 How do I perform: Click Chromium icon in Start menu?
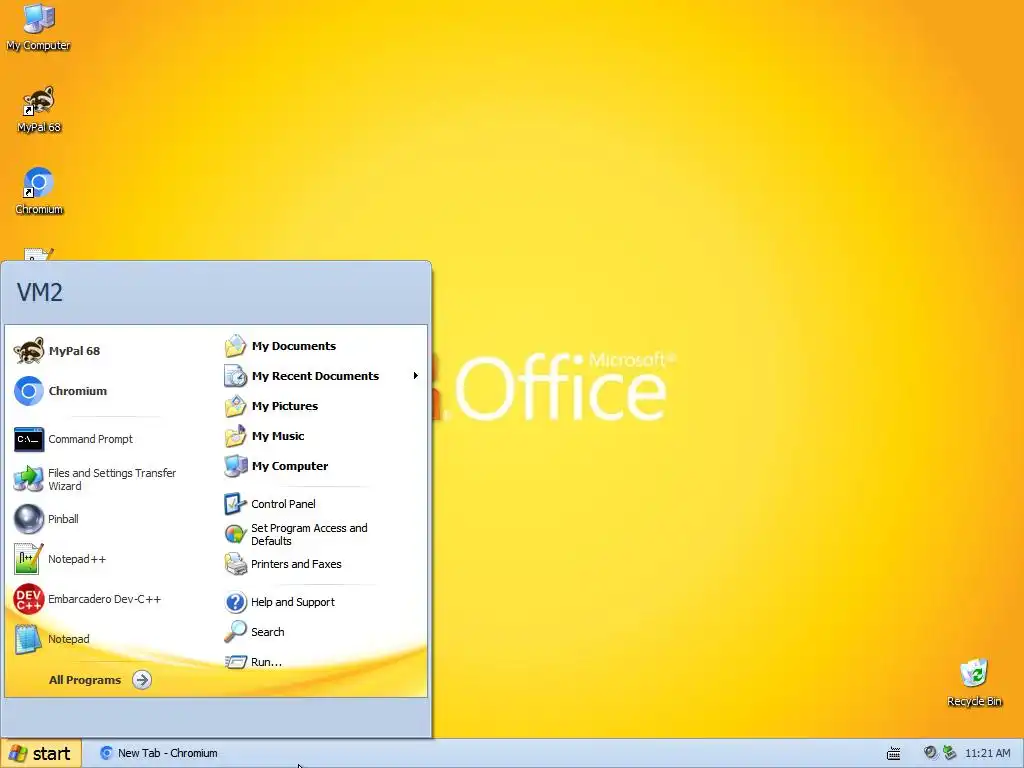coord(29,391)
